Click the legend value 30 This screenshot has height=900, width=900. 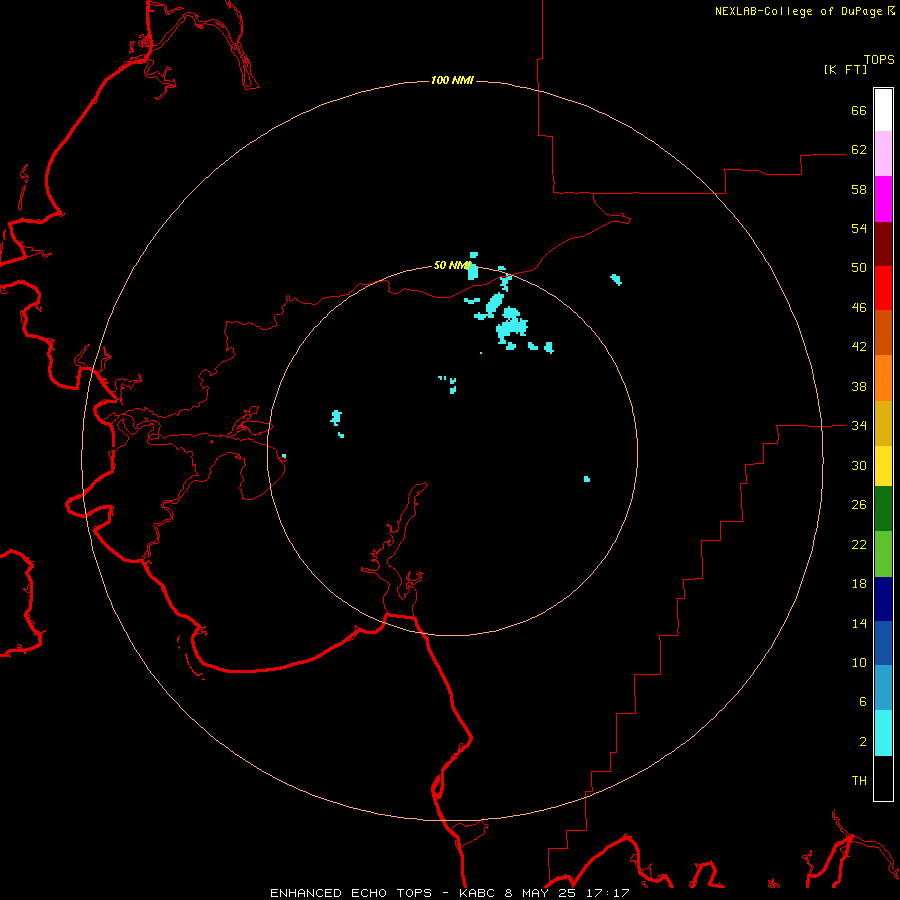click(859, 465)
